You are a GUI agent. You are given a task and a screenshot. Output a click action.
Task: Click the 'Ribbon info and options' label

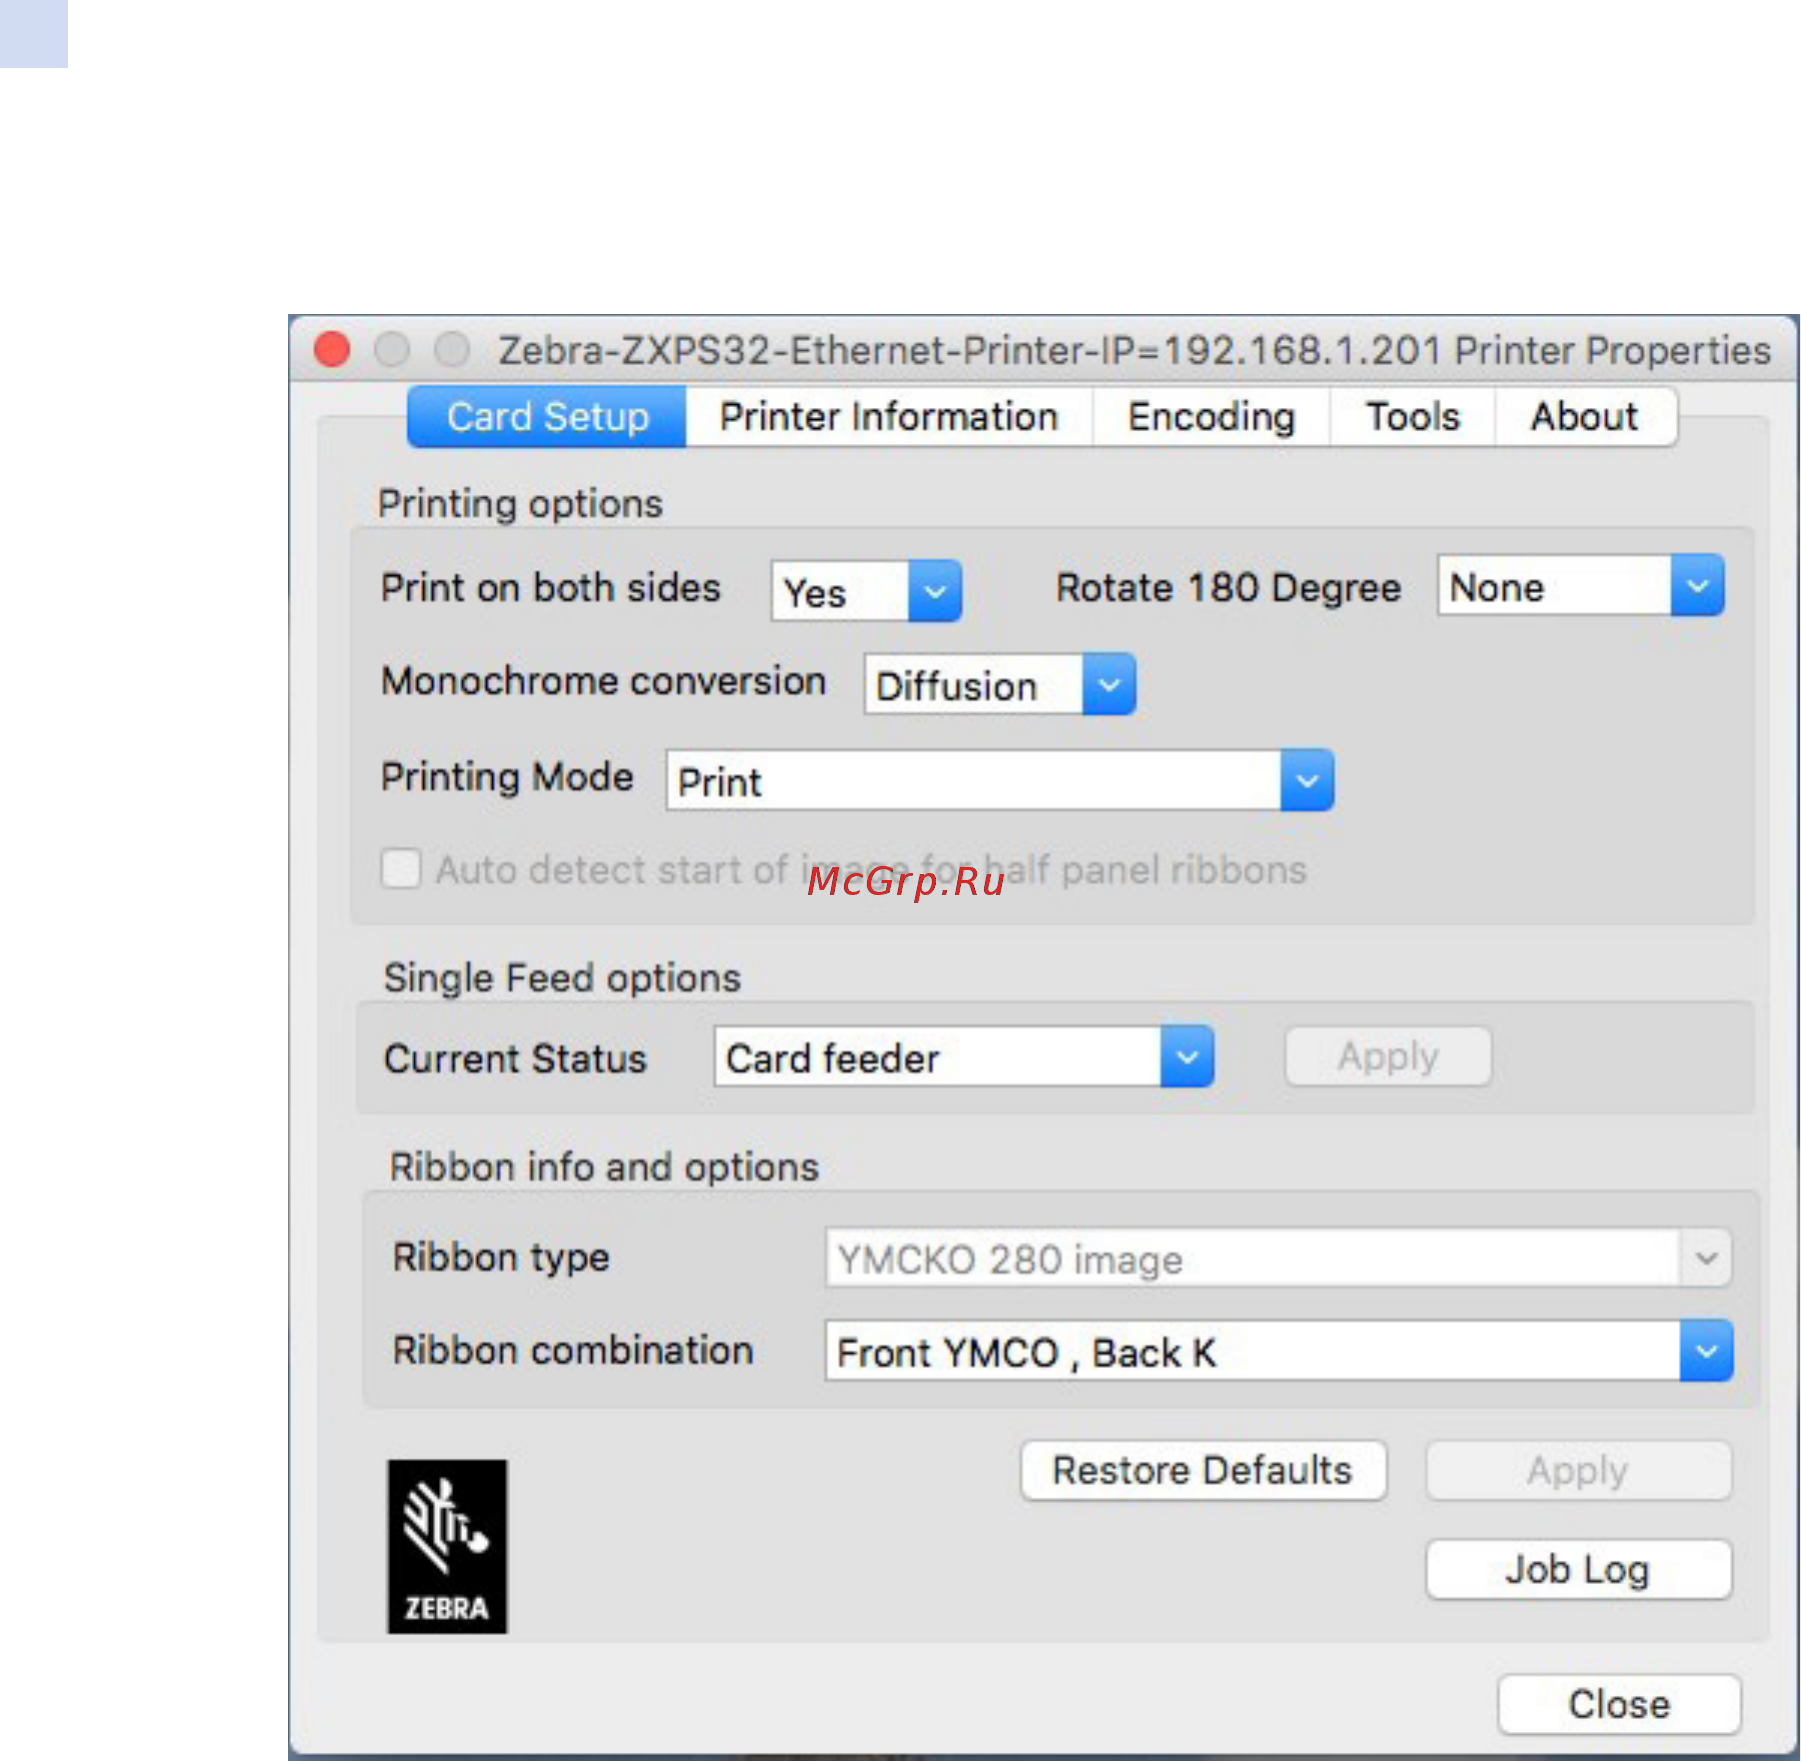pyautogui.click(x=604, y=1166)
